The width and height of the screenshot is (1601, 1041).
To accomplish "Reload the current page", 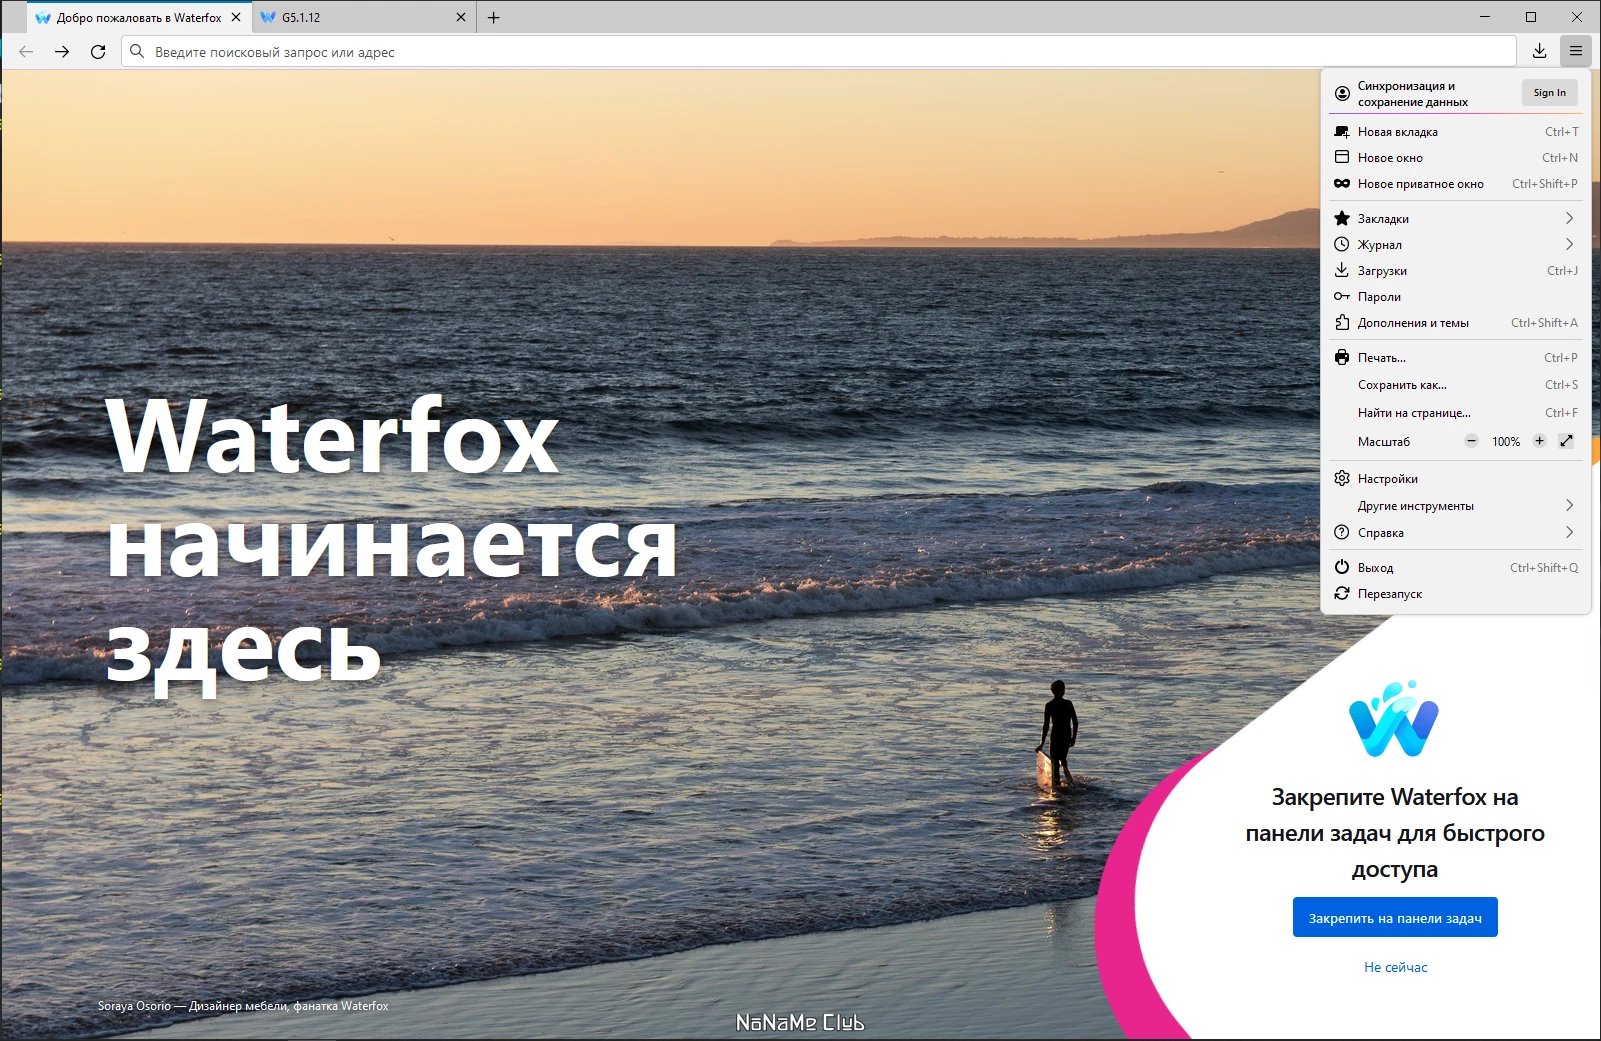I will (x=98, y=52).
